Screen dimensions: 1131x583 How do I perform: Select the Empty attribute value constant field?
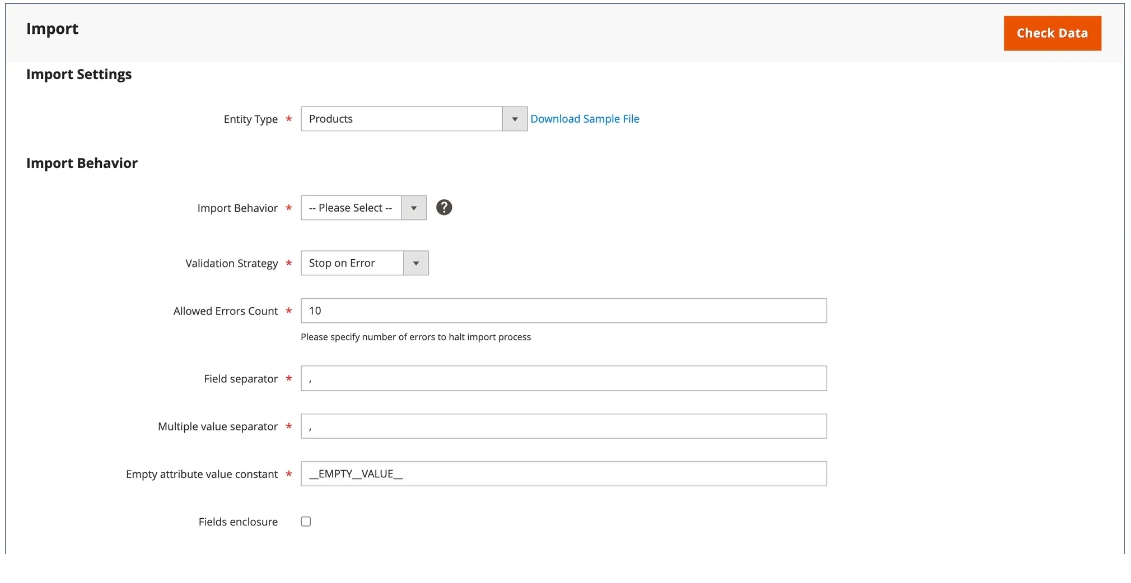(x=563, y=474)
